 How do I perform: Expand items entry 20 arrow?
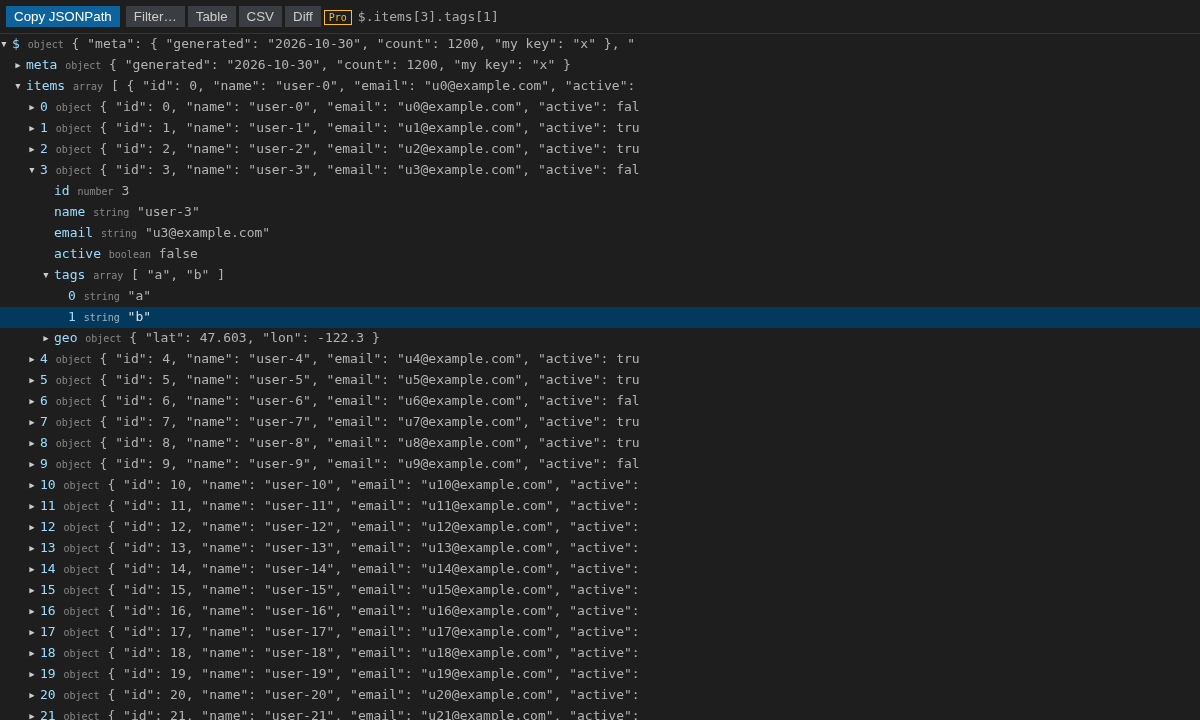[32, 695]
